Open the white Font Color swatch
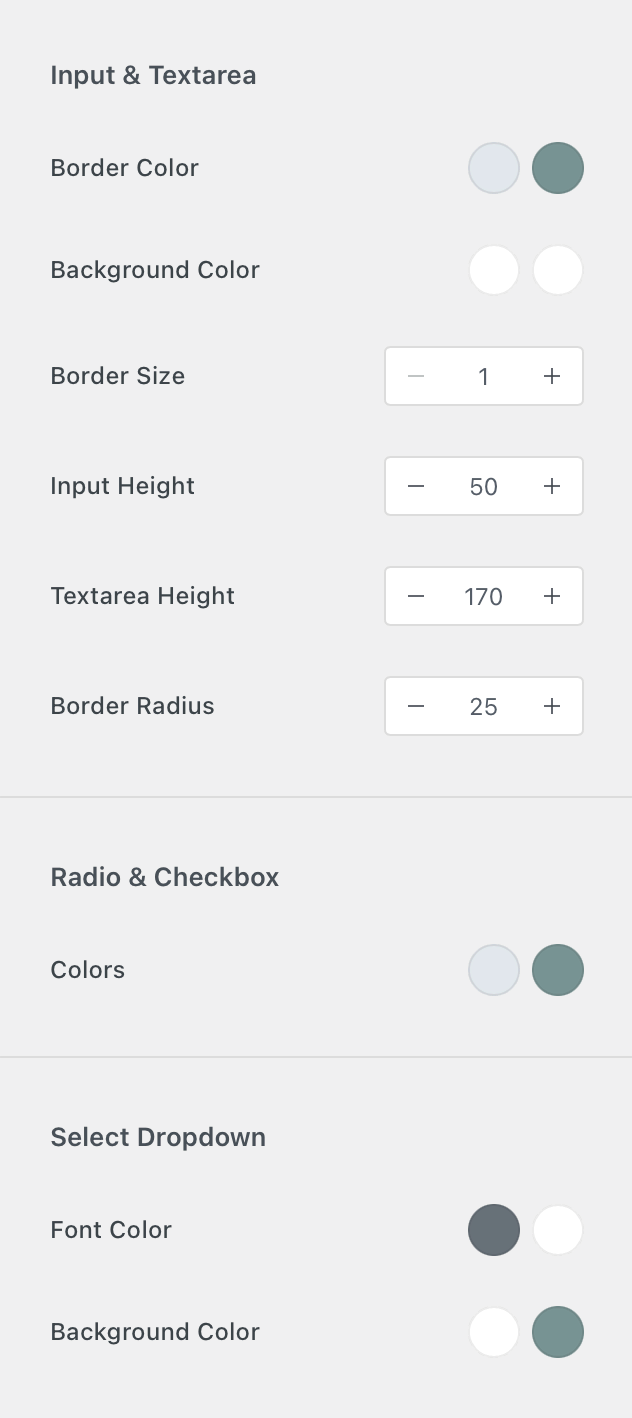The image size is (632, 1418). 558,1230
